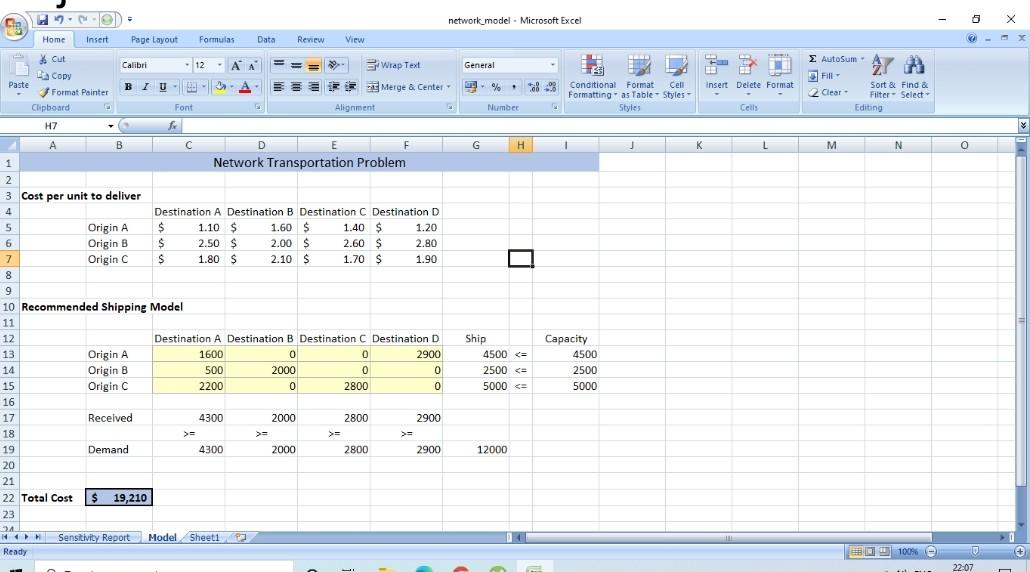The image size is (1030, 572).
Task: Increase decimal places
Action: click(534, 87)
